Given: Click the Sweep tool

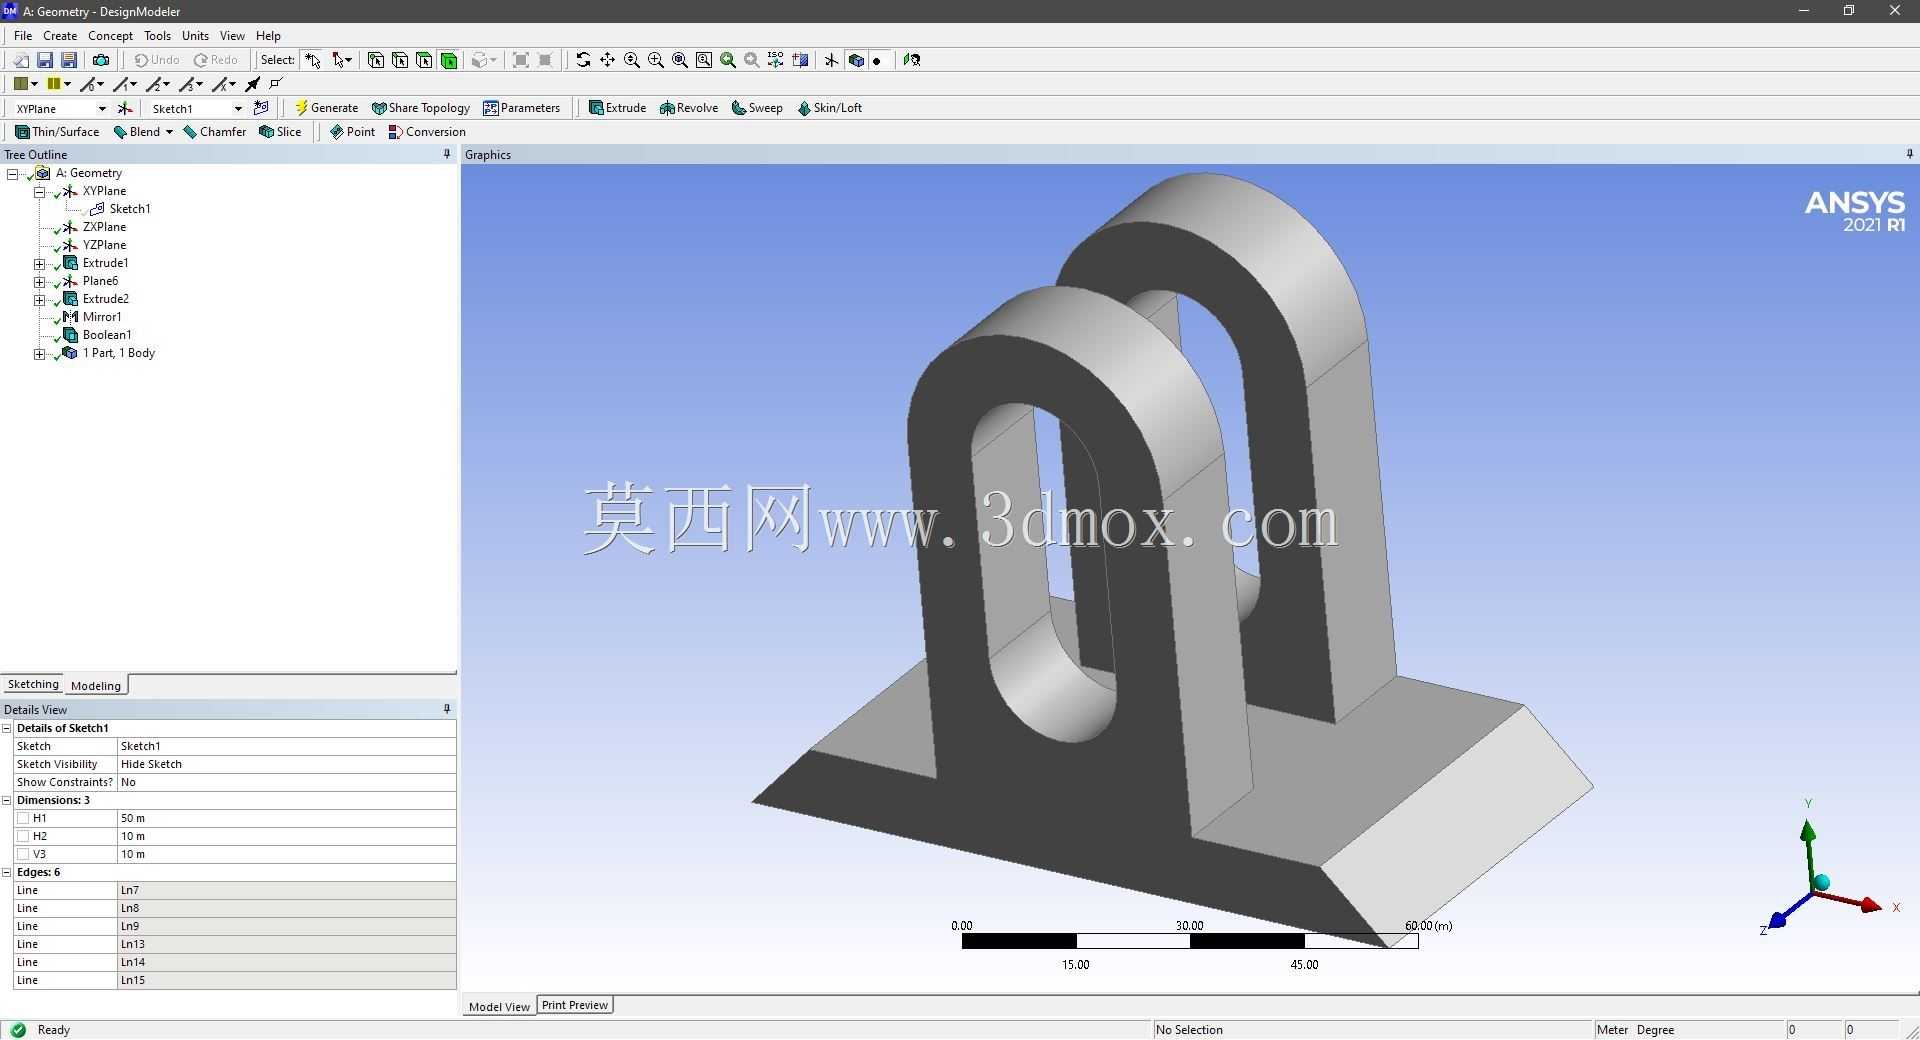Looking at the screenshot, I should pyautogui.click(x=757, y=108).
